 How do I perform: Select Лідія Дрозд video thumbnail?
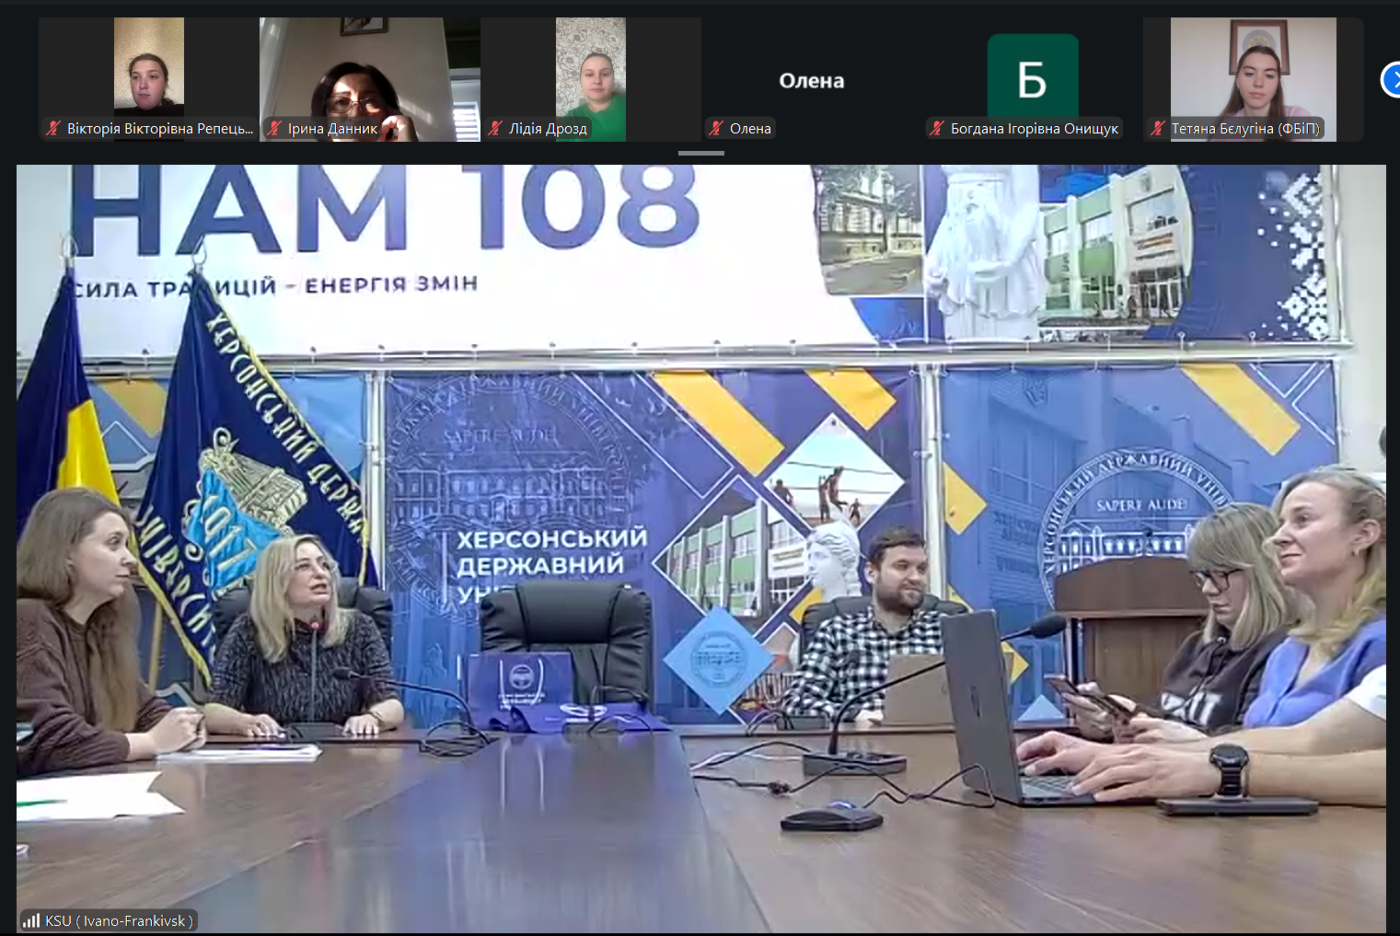[x=591, y=79]
